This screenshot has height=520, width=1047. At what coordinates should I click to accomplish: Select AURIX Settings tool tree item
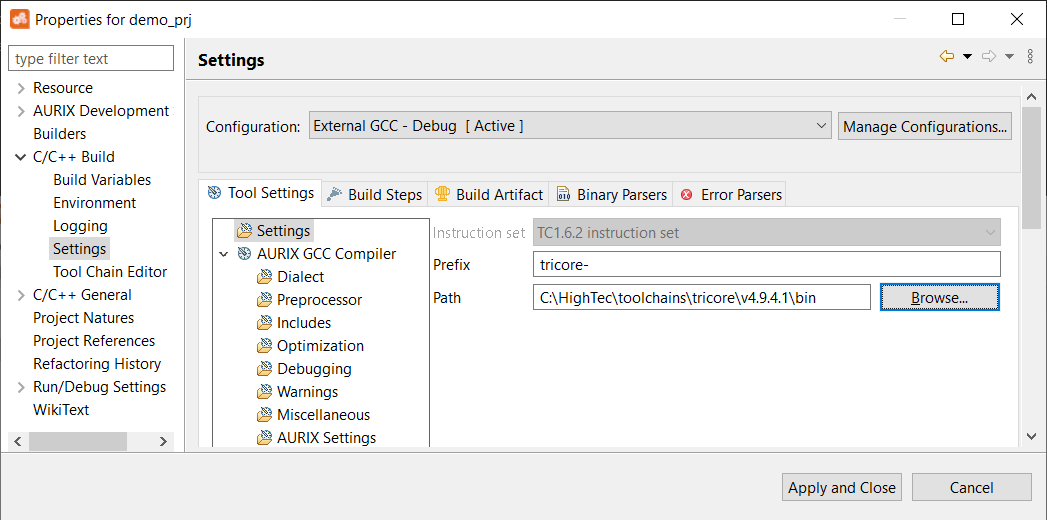327,438
